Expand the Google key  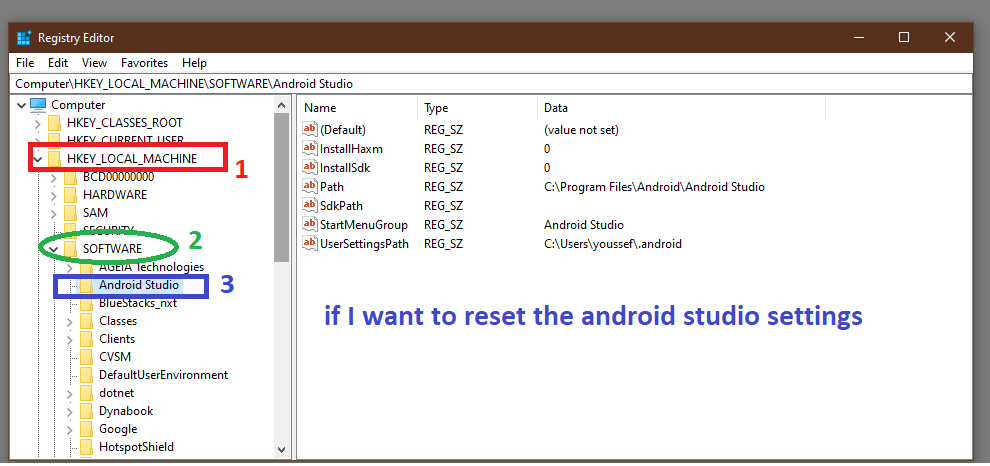click(x=71, y=429)
